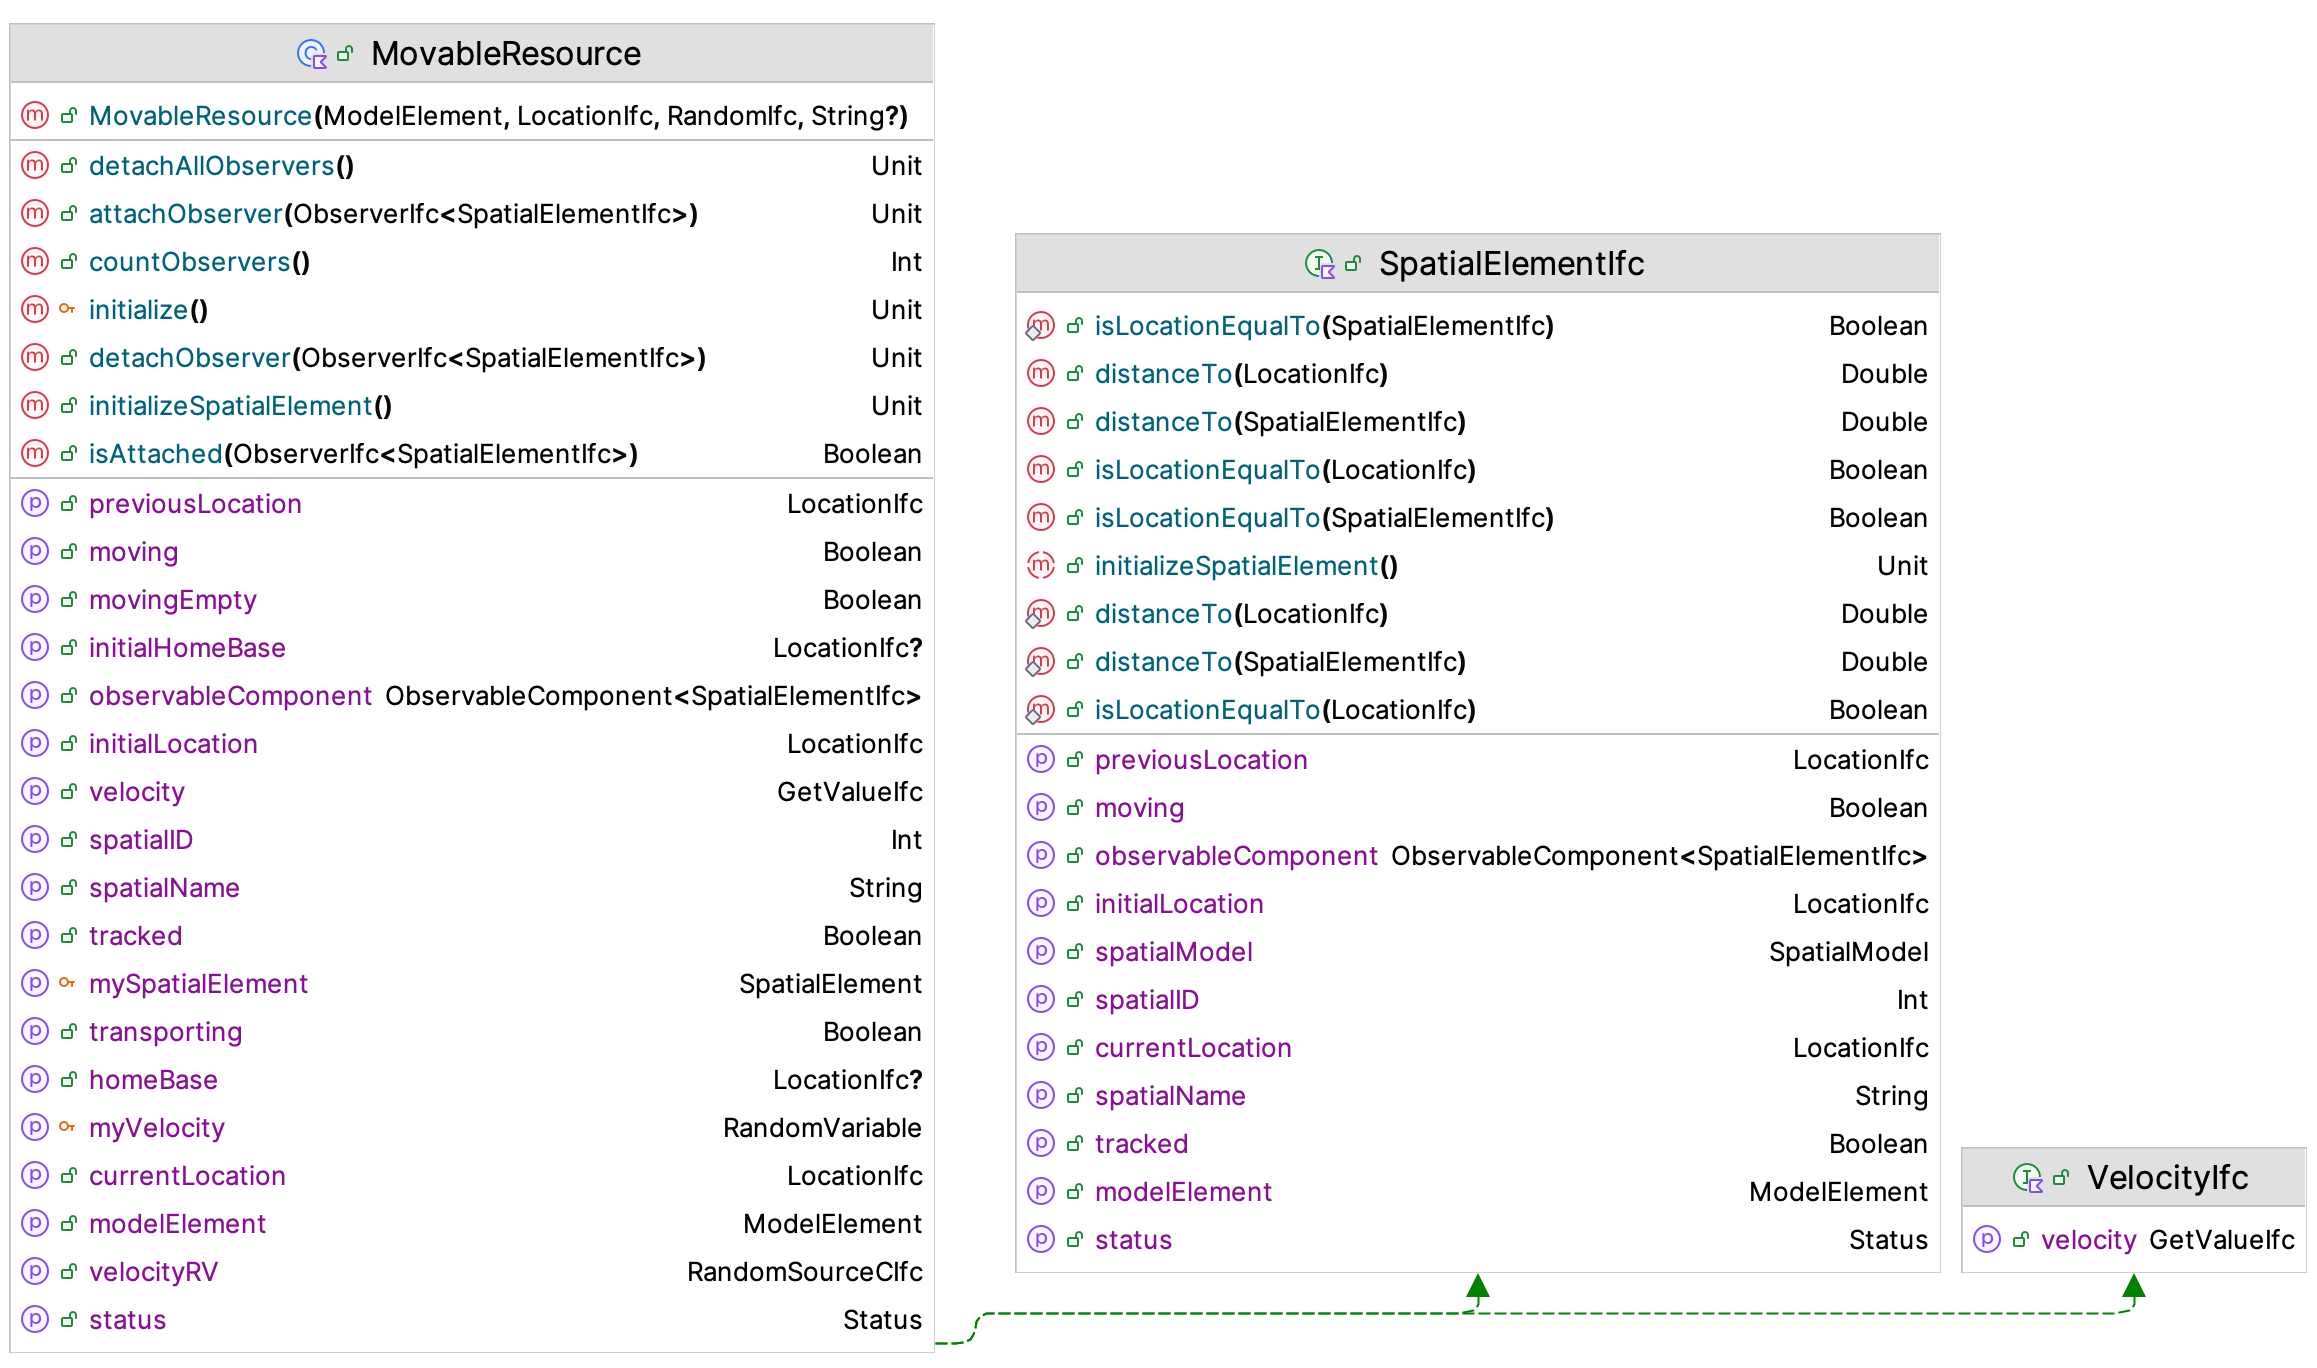Click method icon beside detachAllObservers()

[35, 165]
